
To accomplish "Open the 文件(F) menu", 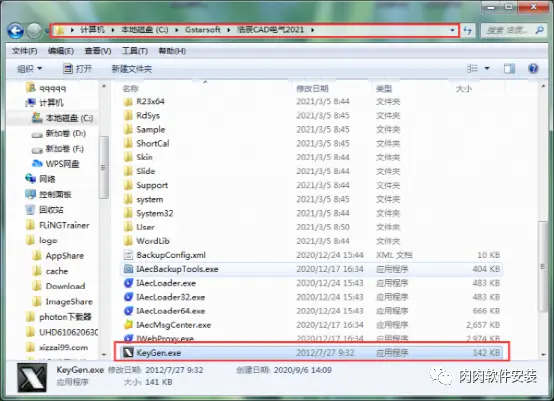I will 24,51.
